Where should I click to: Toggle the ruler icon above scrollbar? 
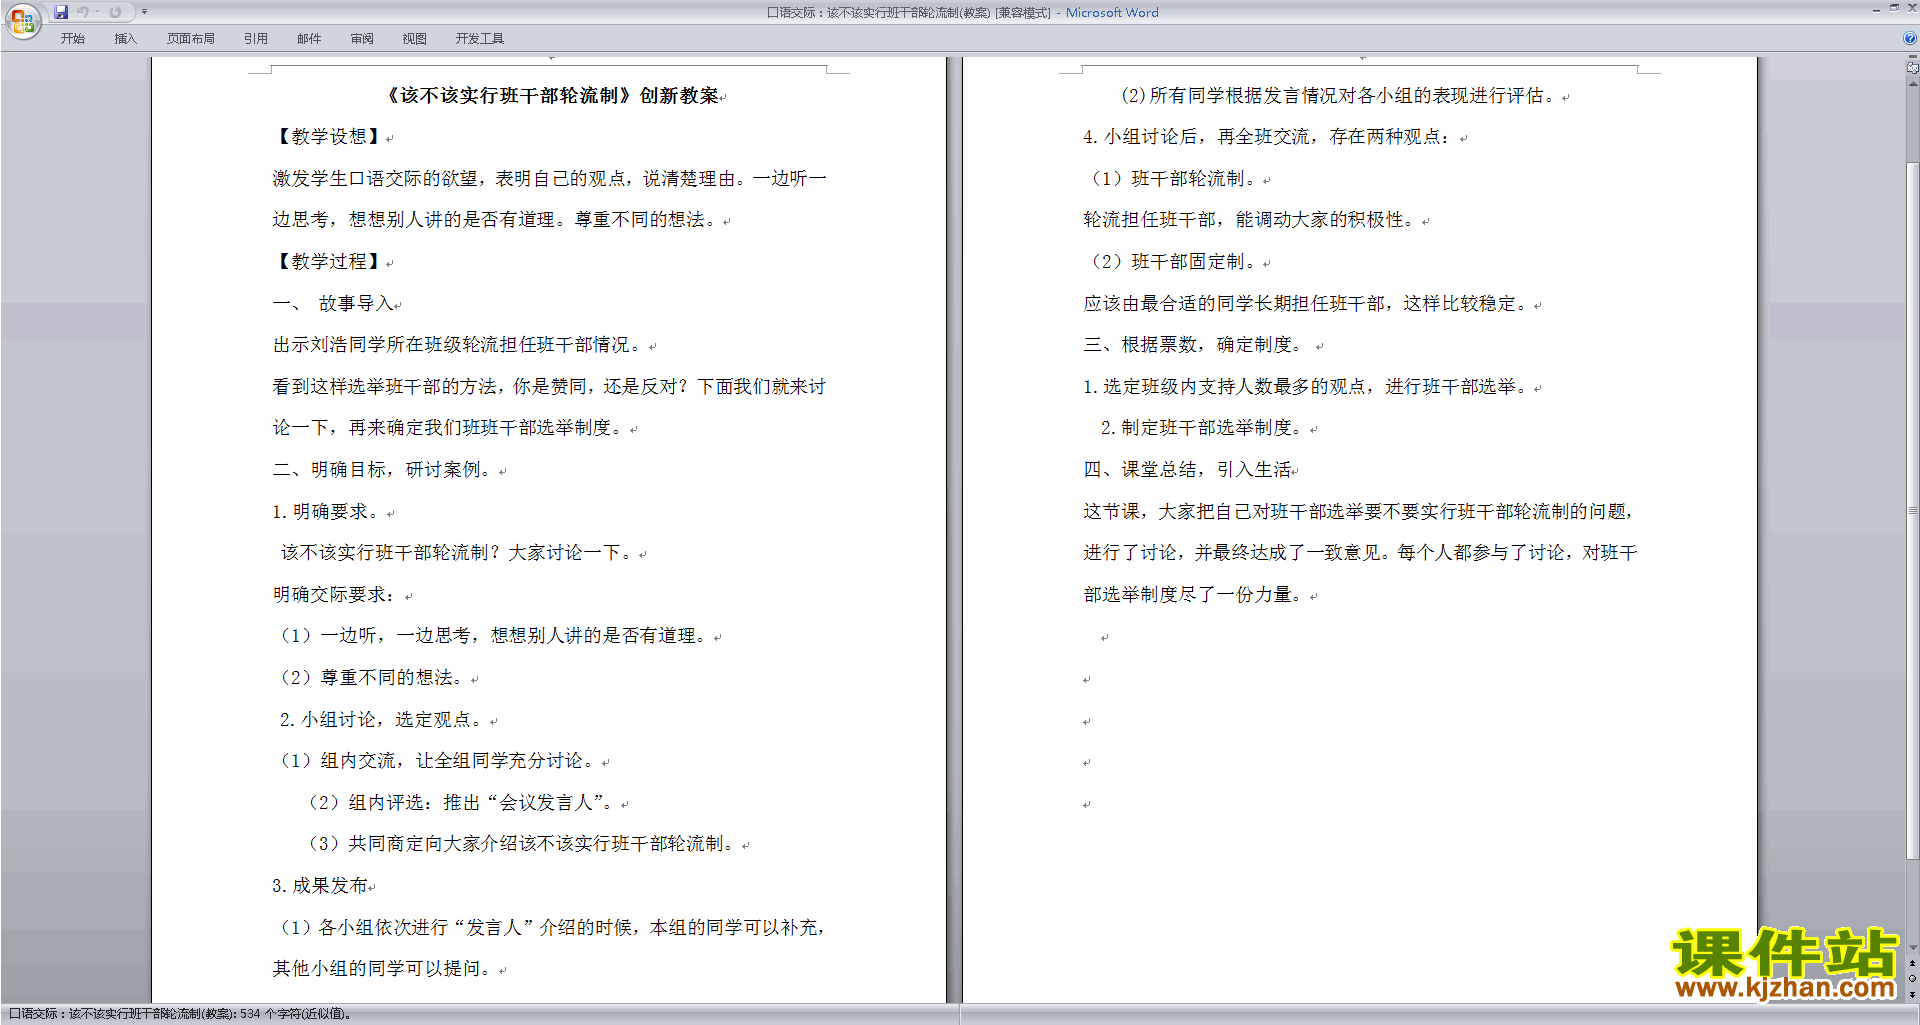pyautogui.click(x=1913, y=68)
